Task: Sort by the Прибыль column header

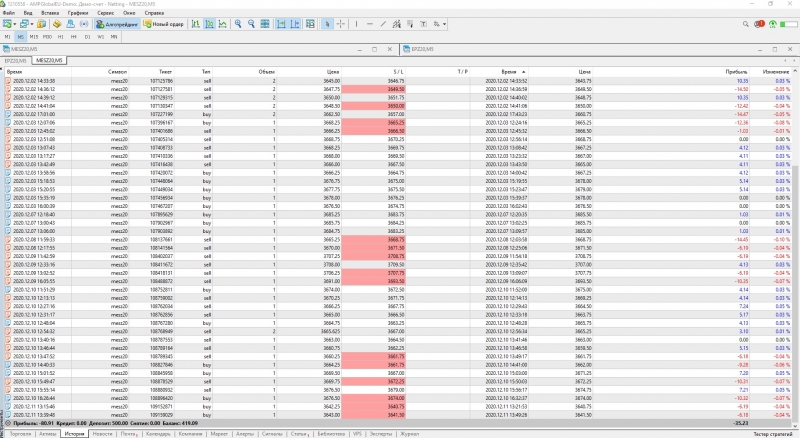Action: (x=736, y=72)
